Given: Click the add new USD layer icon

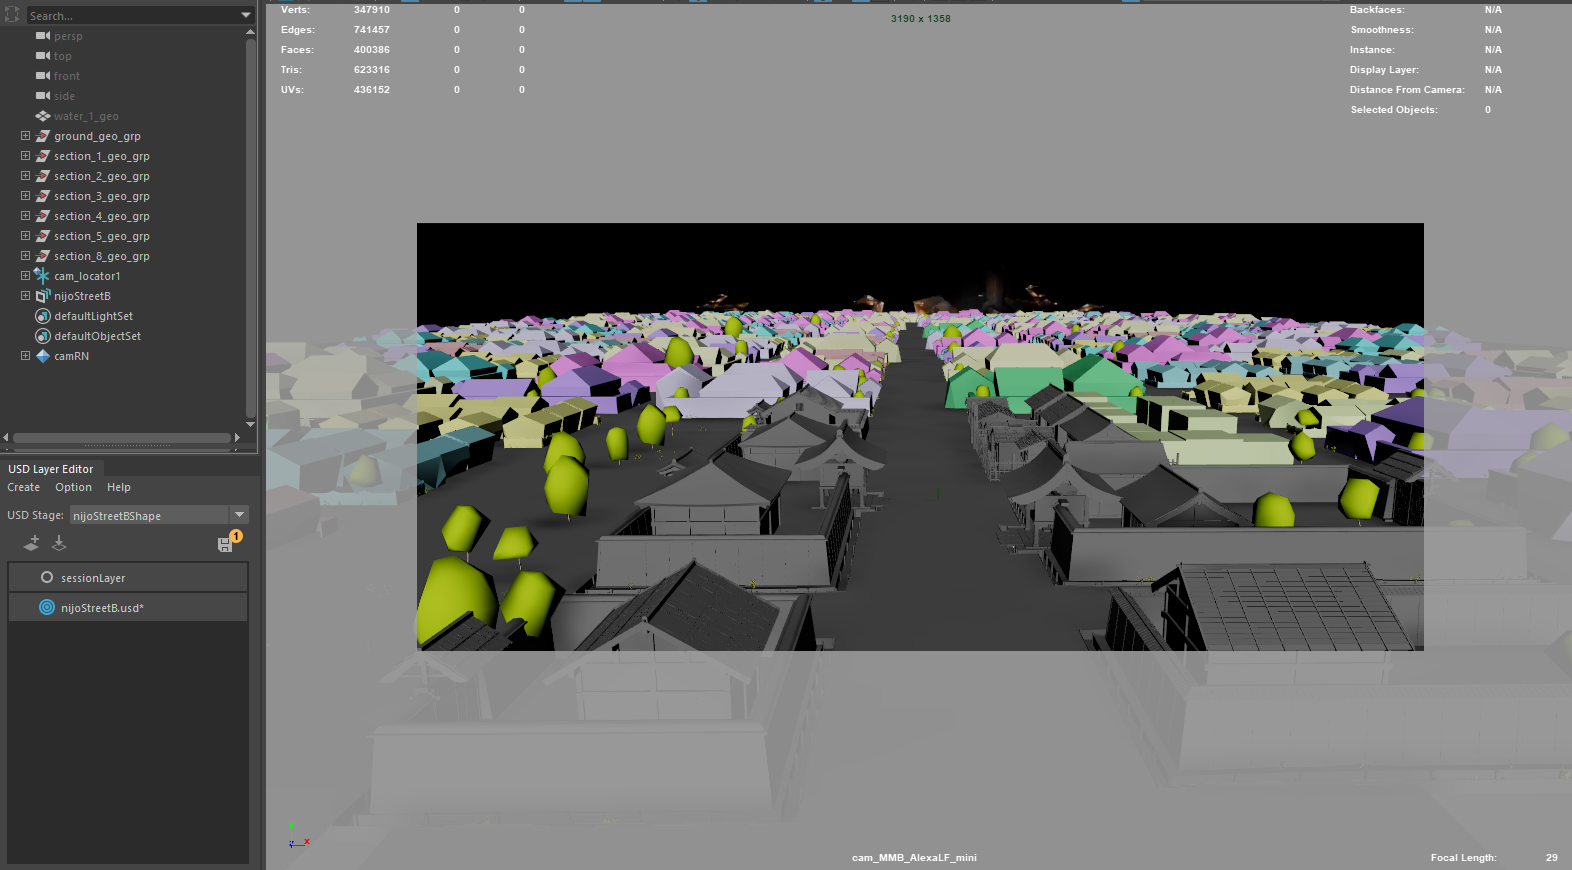Looking at the screenshot, I should (32, 543).
